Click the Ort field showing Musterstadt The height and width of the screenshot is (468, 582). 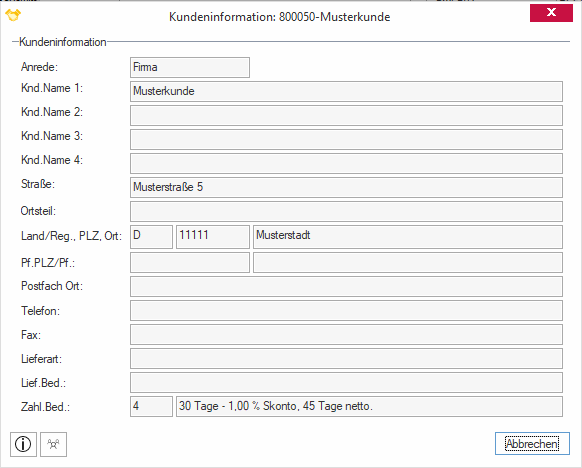point(408,237)
